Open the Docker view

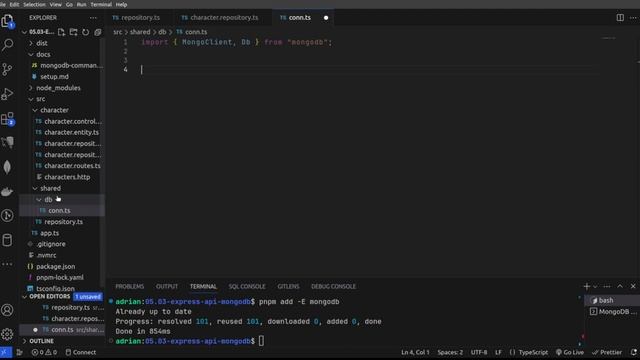pos(7,191)
